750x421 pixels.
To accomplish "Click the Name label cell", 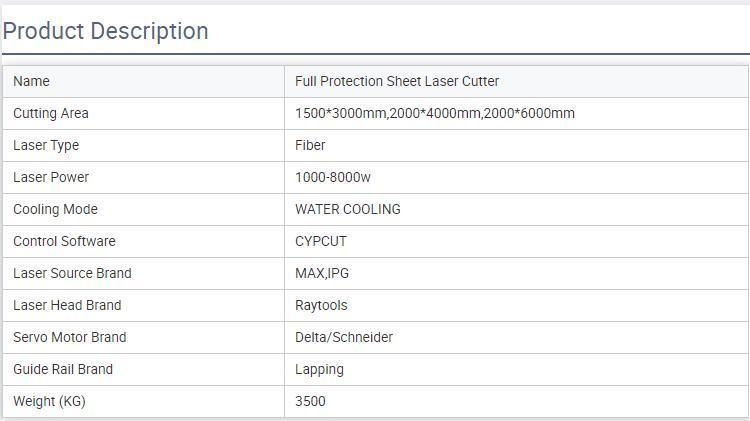I will pos(31,81).
